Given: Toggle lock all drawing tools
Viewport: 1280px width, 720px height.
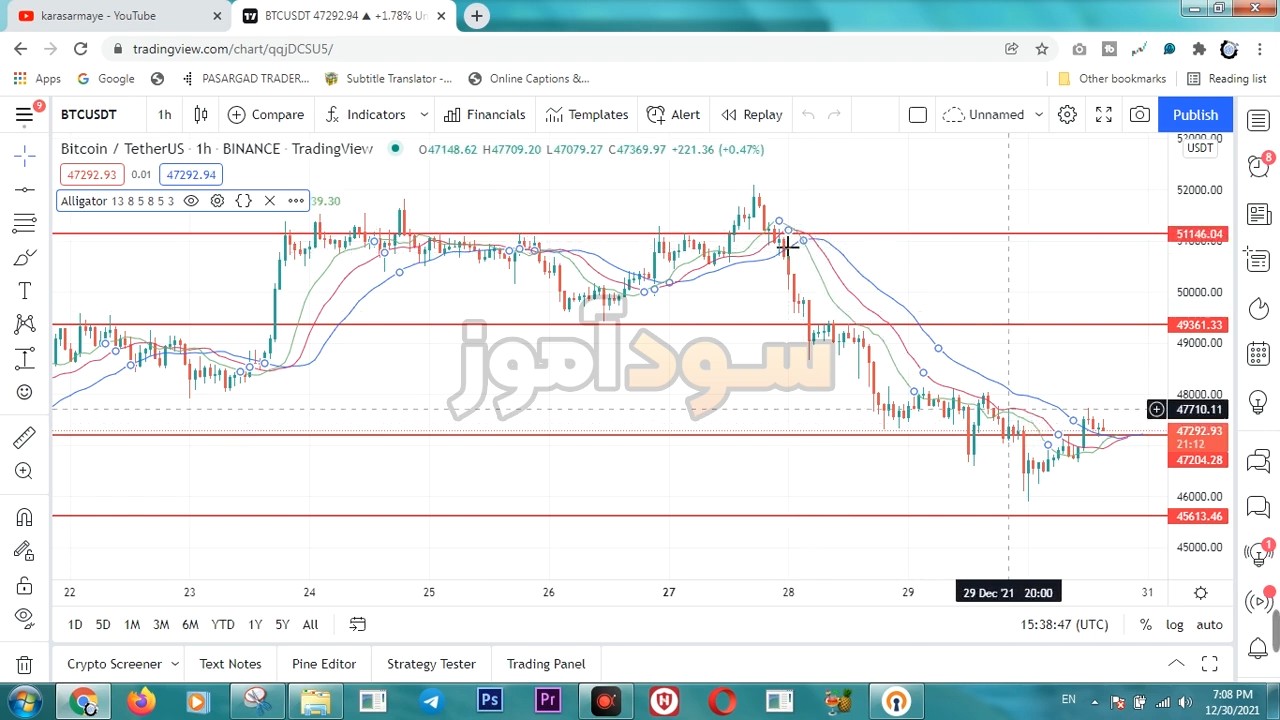Looking at the screenshot, I should click(25, 585).
